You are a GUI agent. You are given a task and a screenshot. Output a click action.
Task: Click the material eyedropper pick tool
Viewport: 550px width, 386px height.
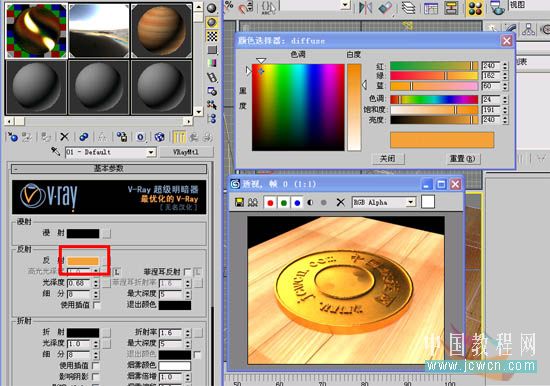click(x=55, y=152)
